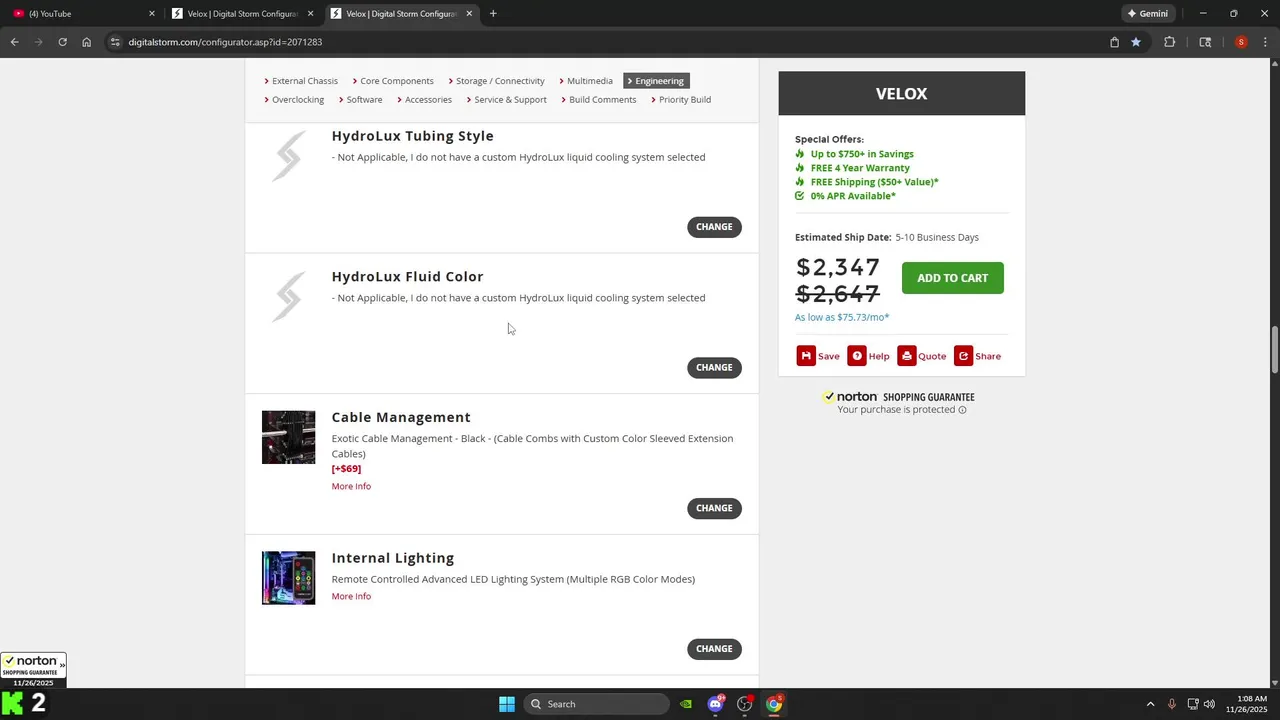Viewport: 1280px width, 720px height.
Task: Click the NVIDIA taskbar icon
Action: pos(686,704)
